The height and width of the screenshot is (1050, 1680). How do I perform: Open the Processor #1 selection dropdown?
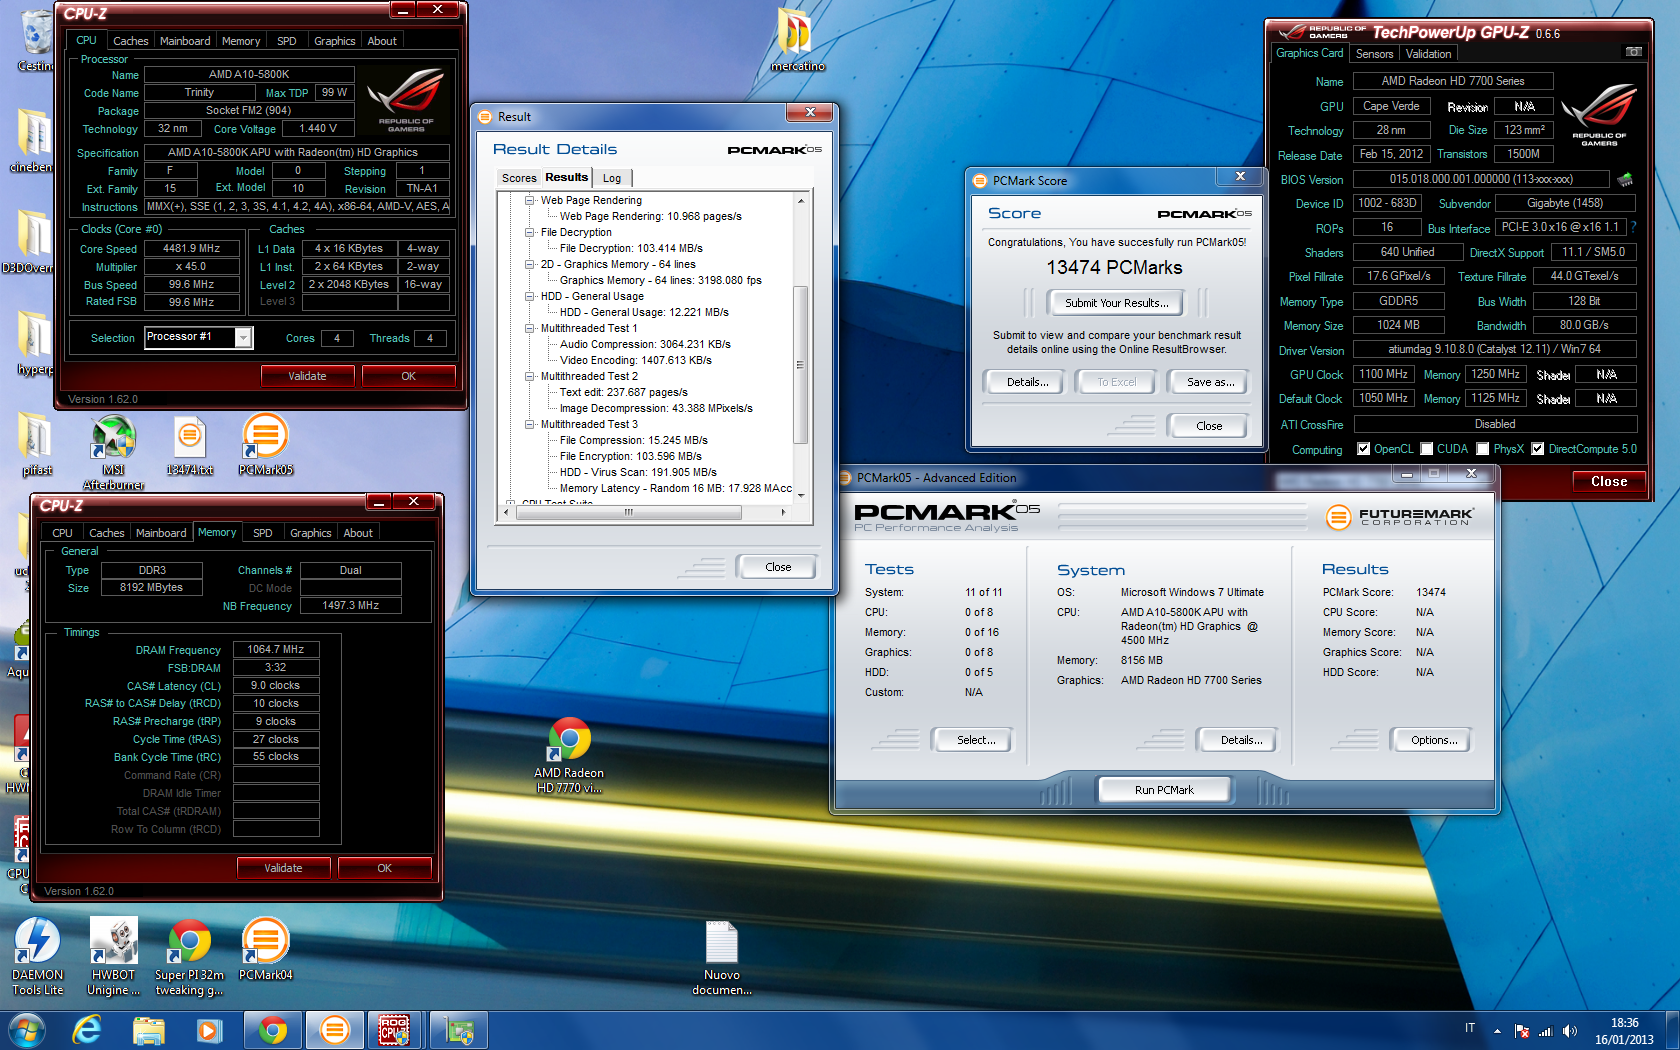tap(242, 338)
